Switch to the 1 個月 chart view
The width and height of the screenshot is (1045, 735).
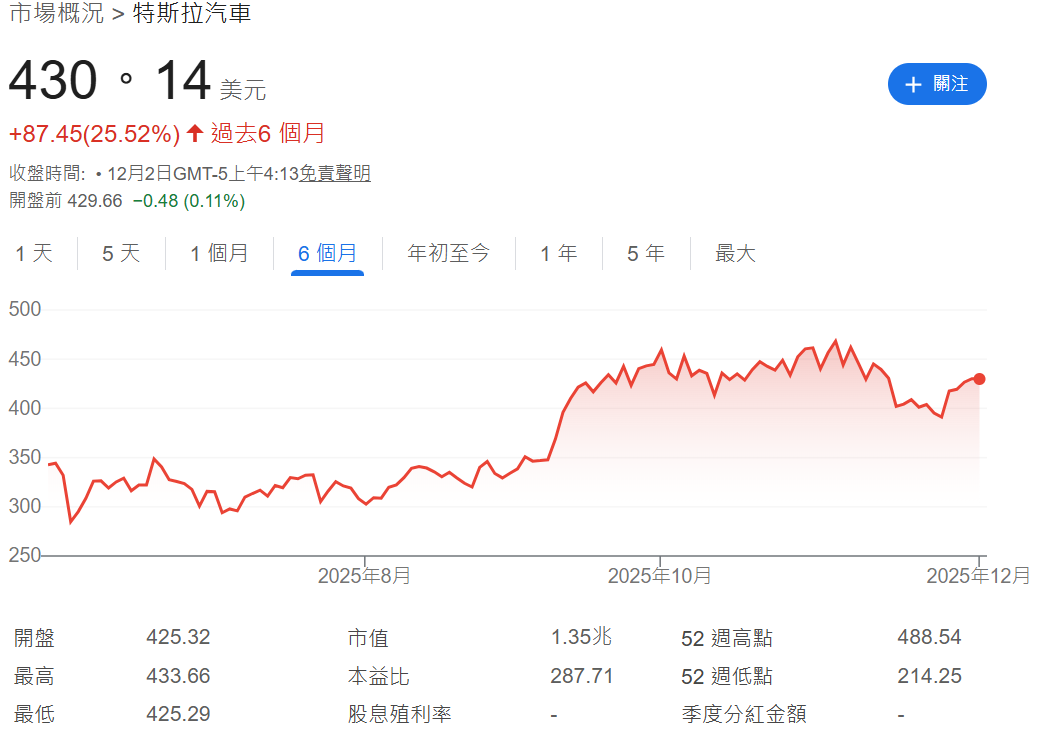point(219,253)
